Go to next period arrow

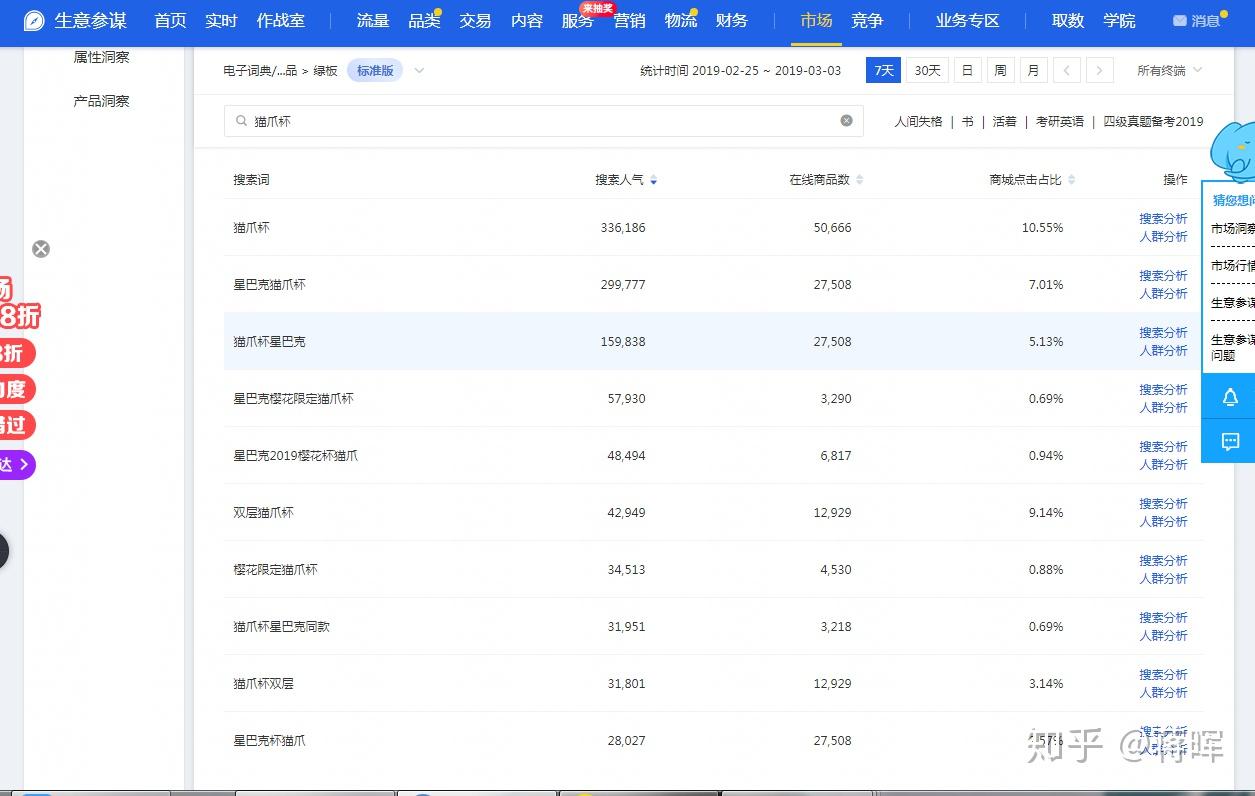1100,70
